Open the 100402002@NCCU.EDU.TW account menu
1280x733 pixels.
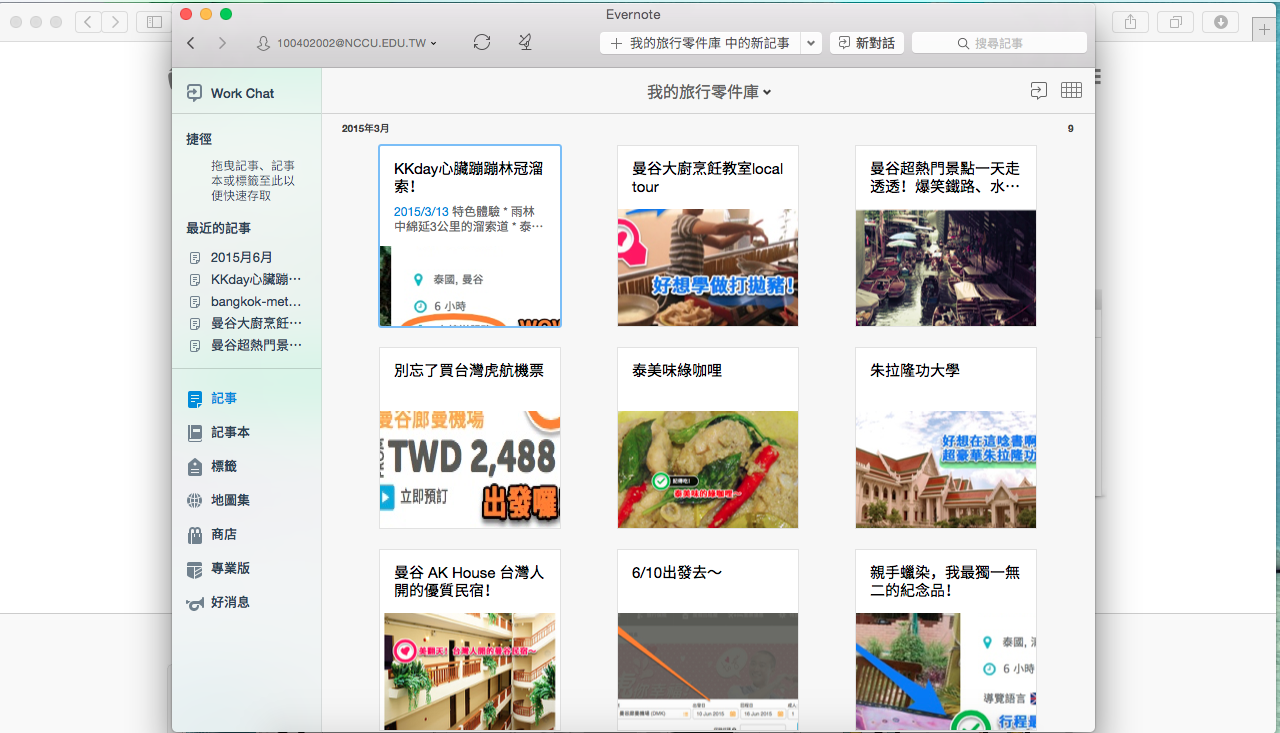tap(347, 43)
